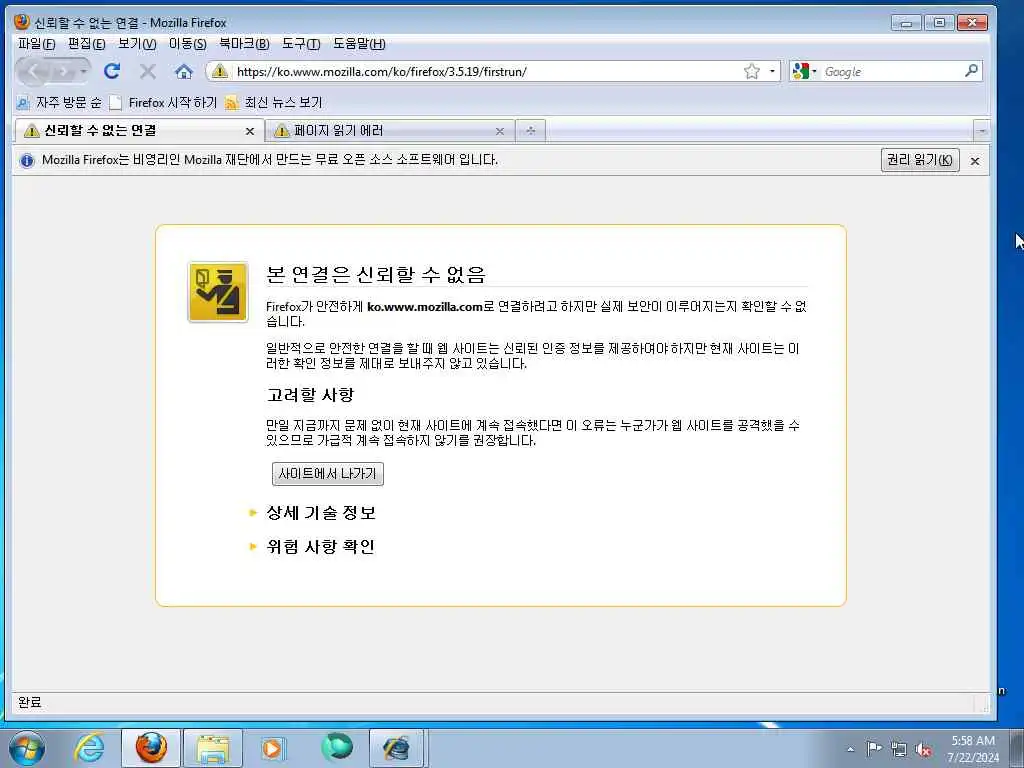Switch to the 페이지 읽기 에러 tab
Screen dimensions: 1024x768
tap(389, 131)
